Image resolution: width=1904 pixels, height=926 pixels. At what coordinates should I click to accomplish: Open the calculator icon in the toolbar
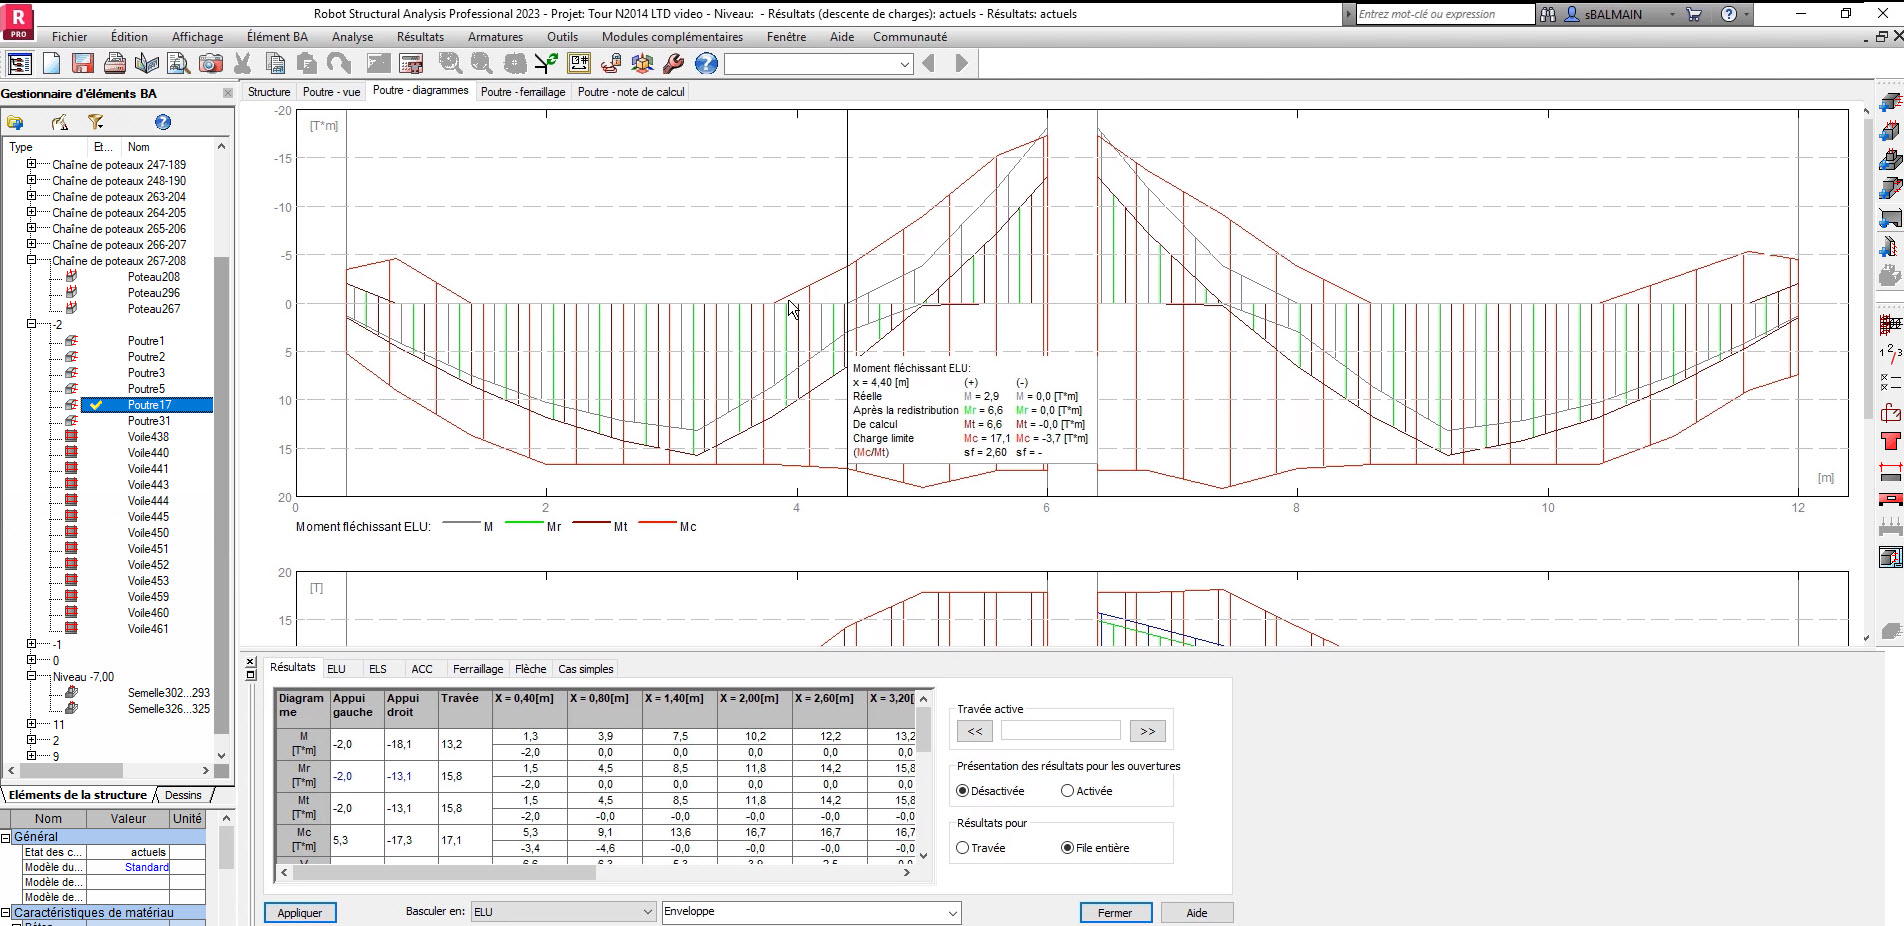[x=411, y=63]
